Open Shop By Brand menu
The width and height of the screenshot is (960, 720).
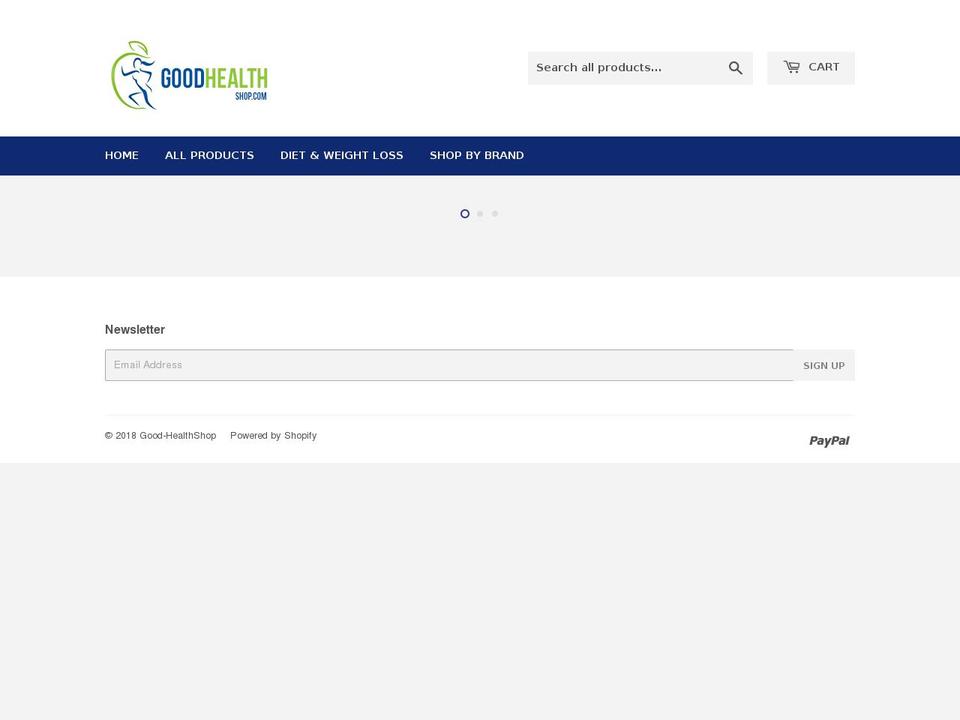tap(476, 156)
